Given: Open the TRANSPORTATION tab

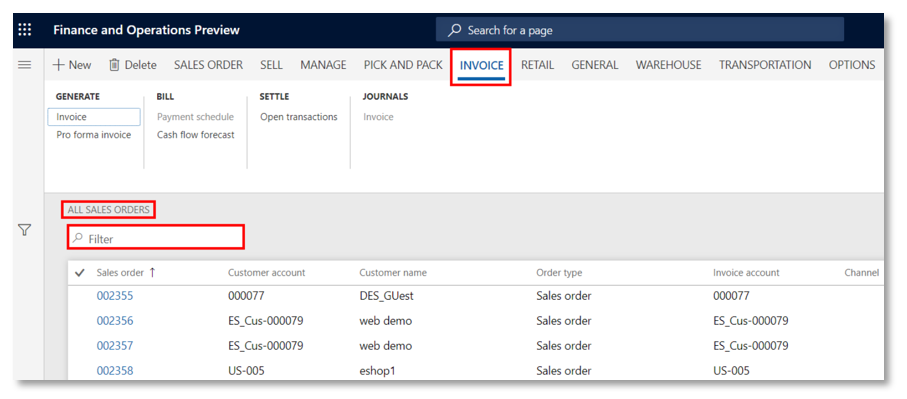Looking at the screenshot, I should coord(765,65).
